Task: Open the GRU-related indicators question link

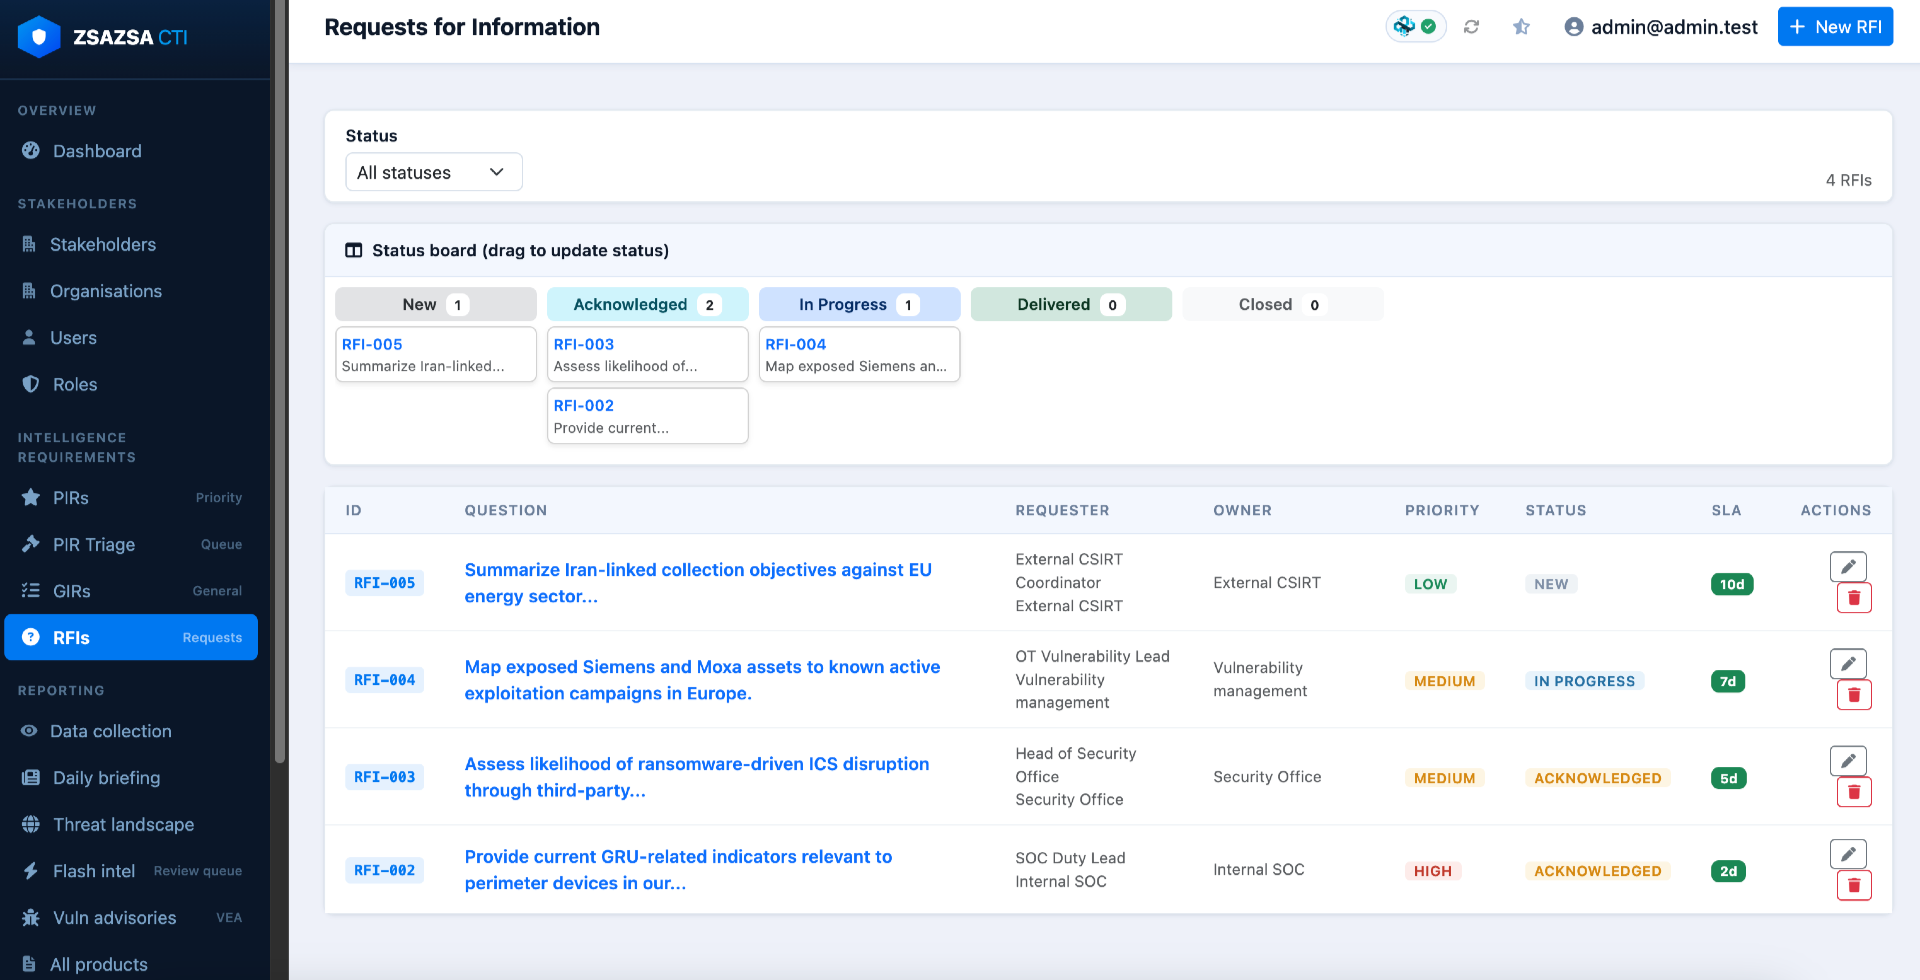Action: 678,870
